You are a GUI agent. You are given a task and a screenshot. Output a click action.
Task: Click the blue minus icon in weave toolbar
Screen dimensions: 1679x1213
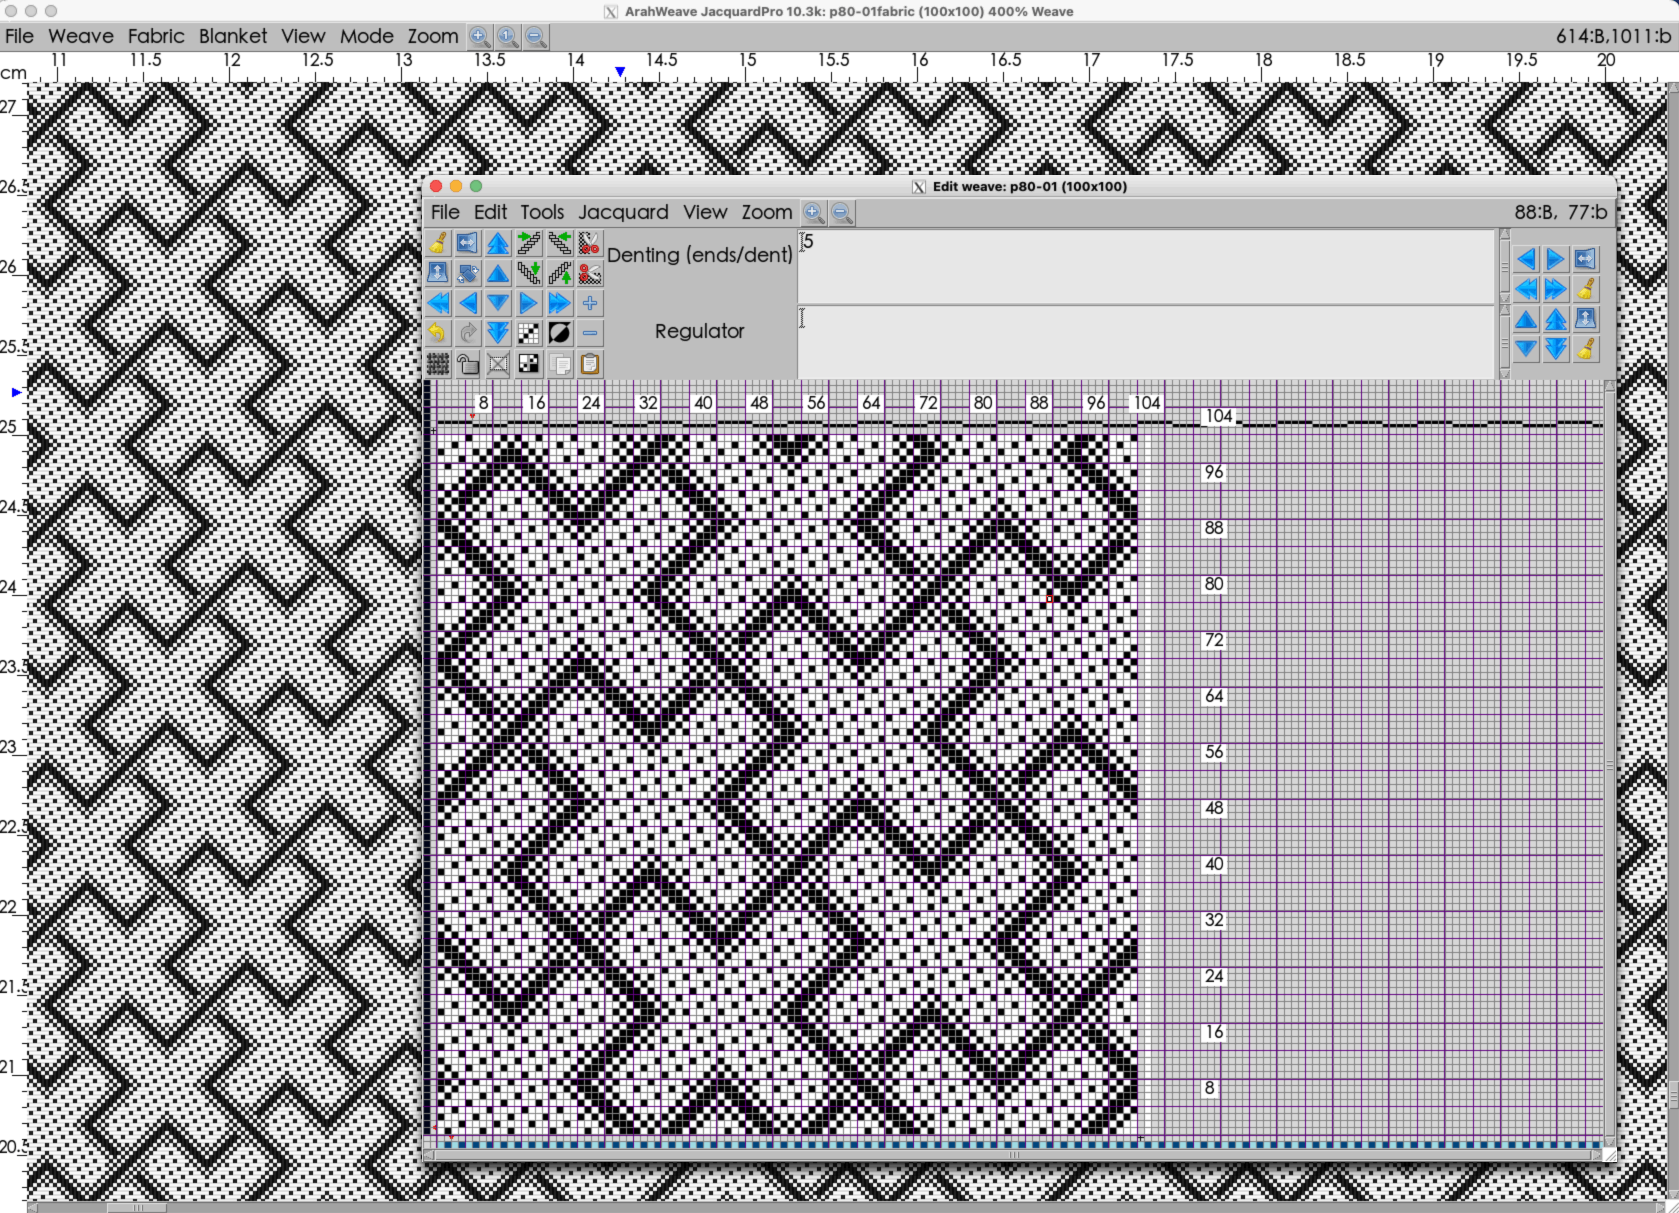click(x=590, y=334)
